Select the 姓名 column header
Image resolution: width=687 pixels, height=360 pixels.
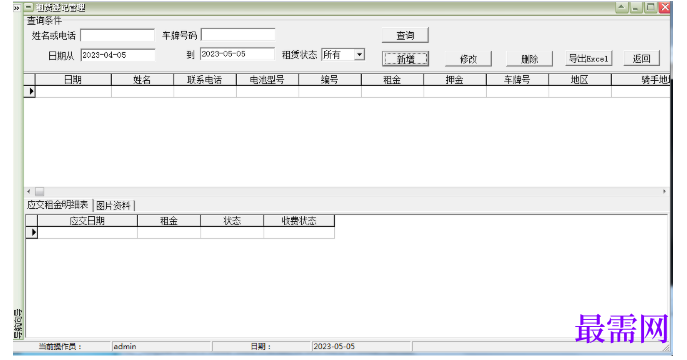click(142, 80)
